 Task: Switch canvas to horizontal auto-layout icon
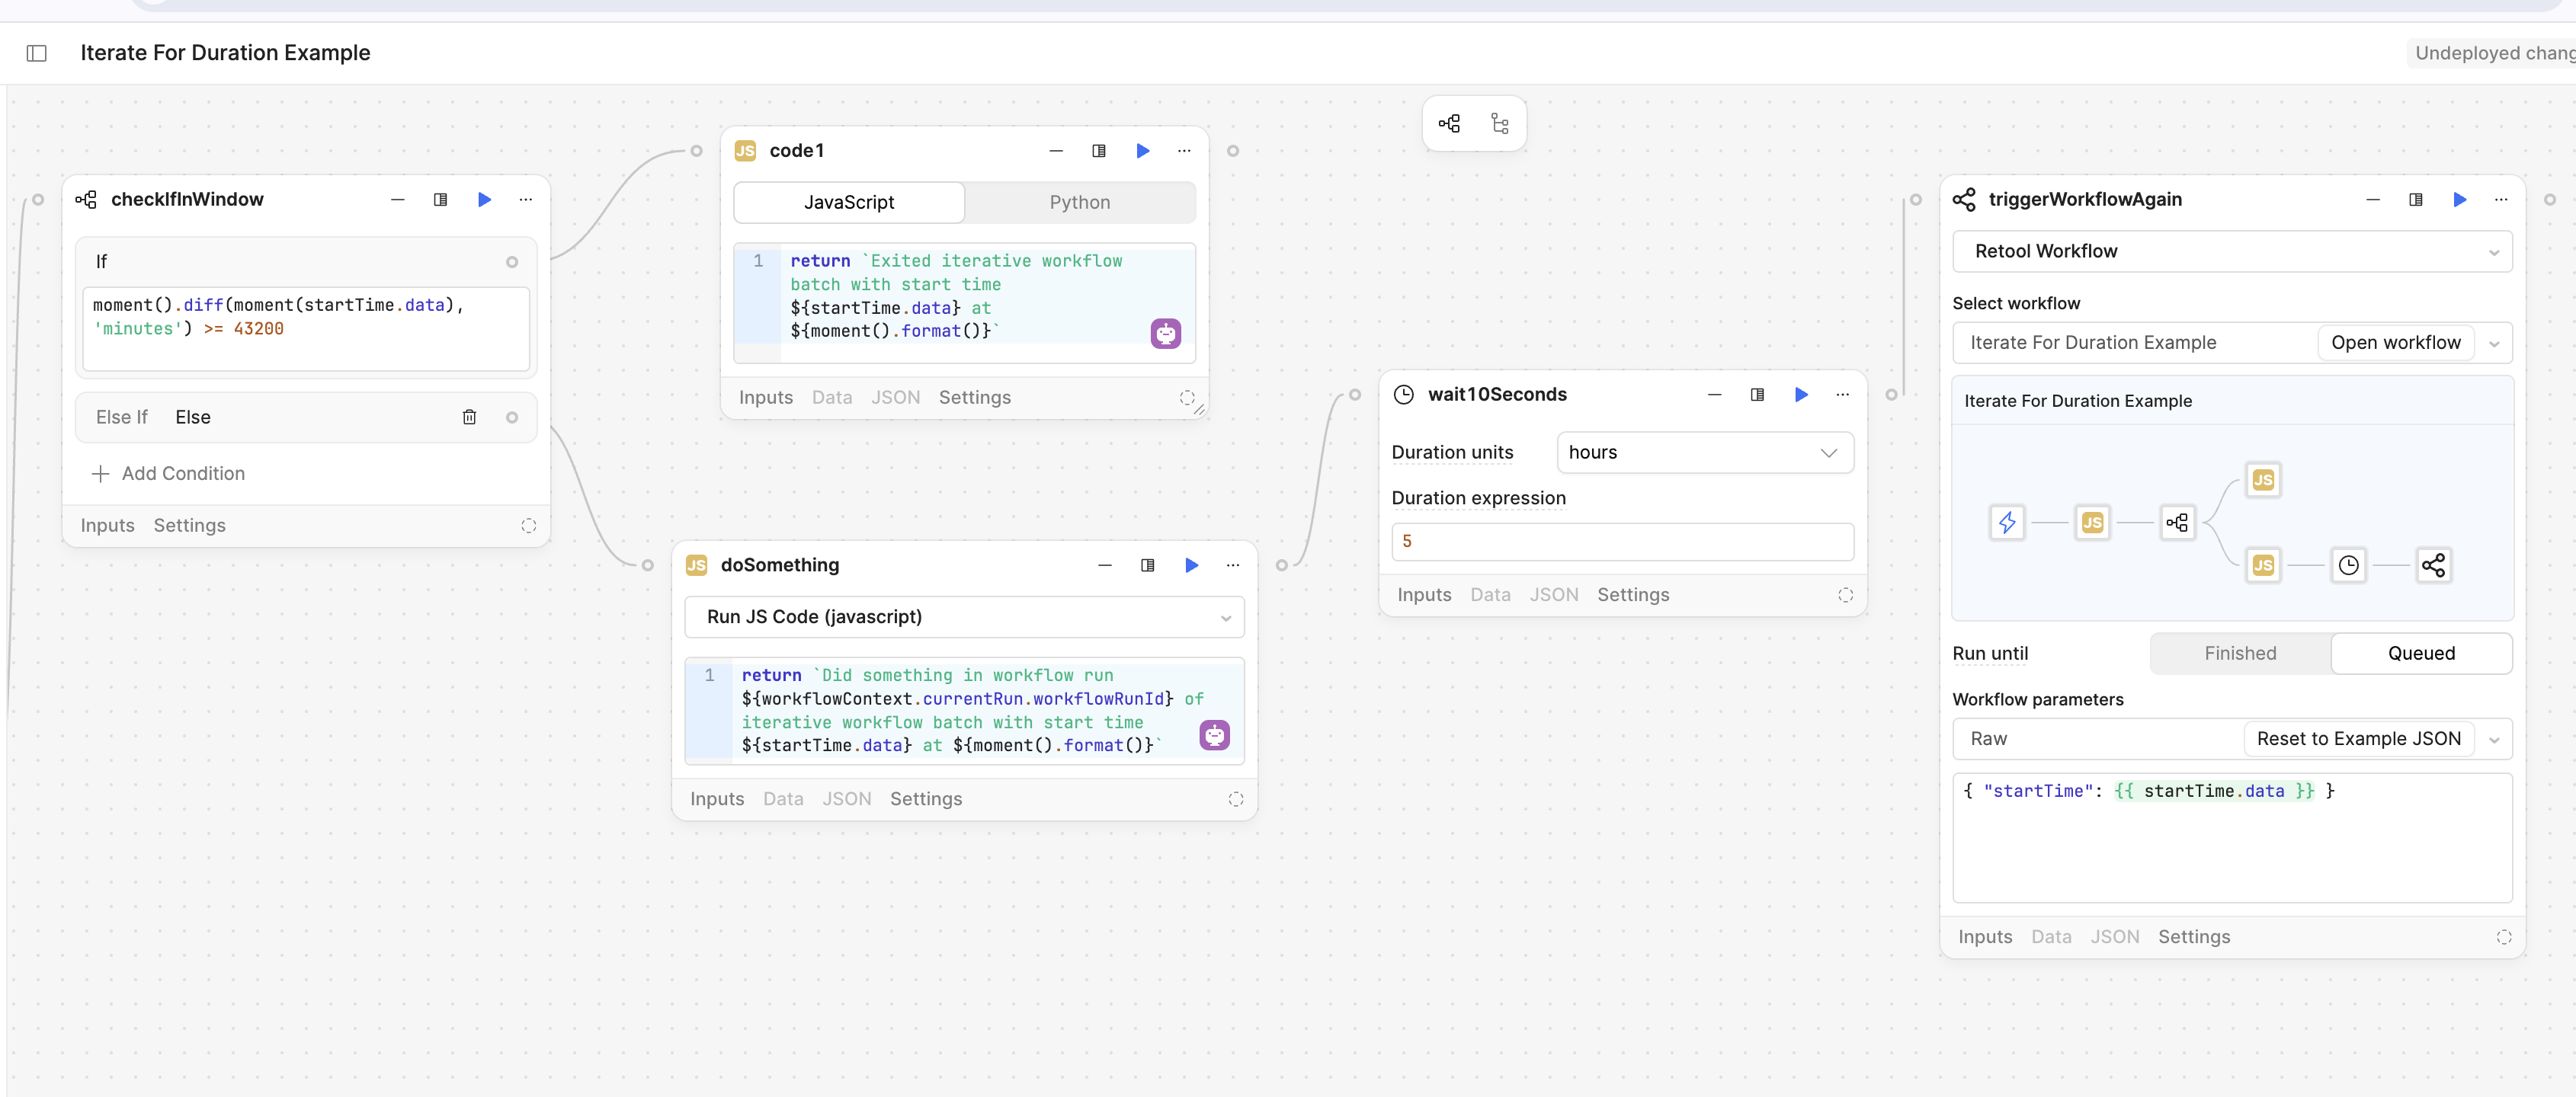pos(1449,124)
